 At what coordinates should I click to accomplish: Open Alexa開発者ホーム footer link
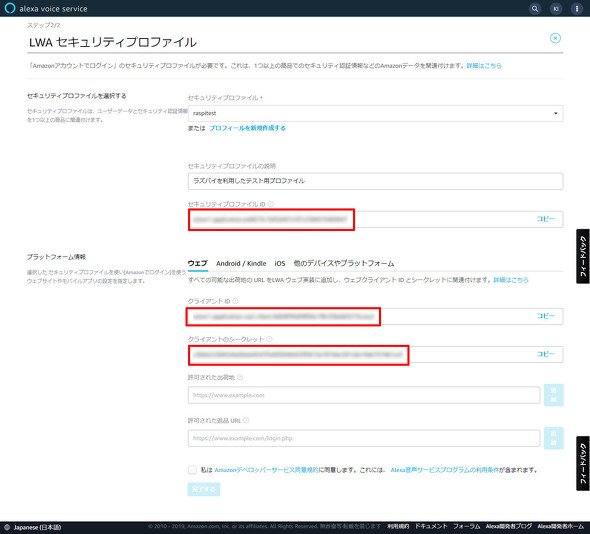(x=561, y=526)
